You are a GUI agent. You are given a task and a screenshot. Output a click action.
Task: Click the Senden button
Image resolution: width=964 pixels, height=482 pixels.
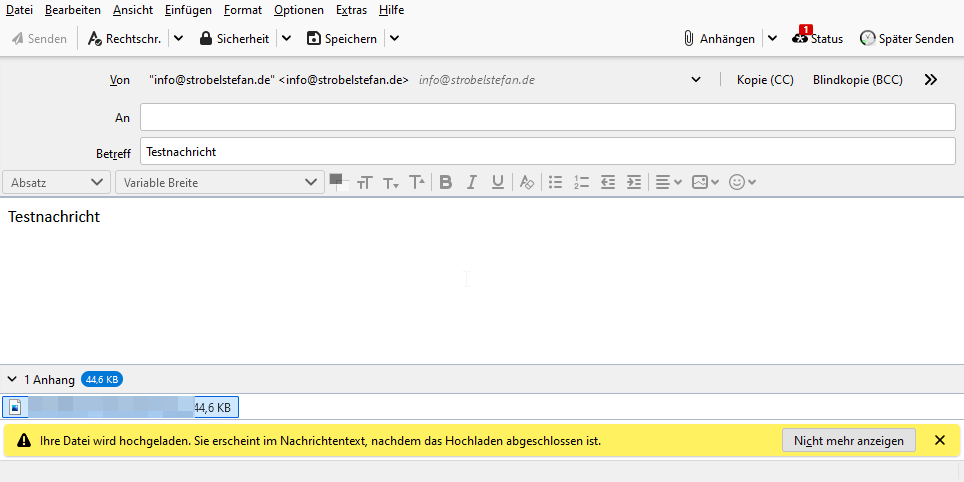(39, 39)
